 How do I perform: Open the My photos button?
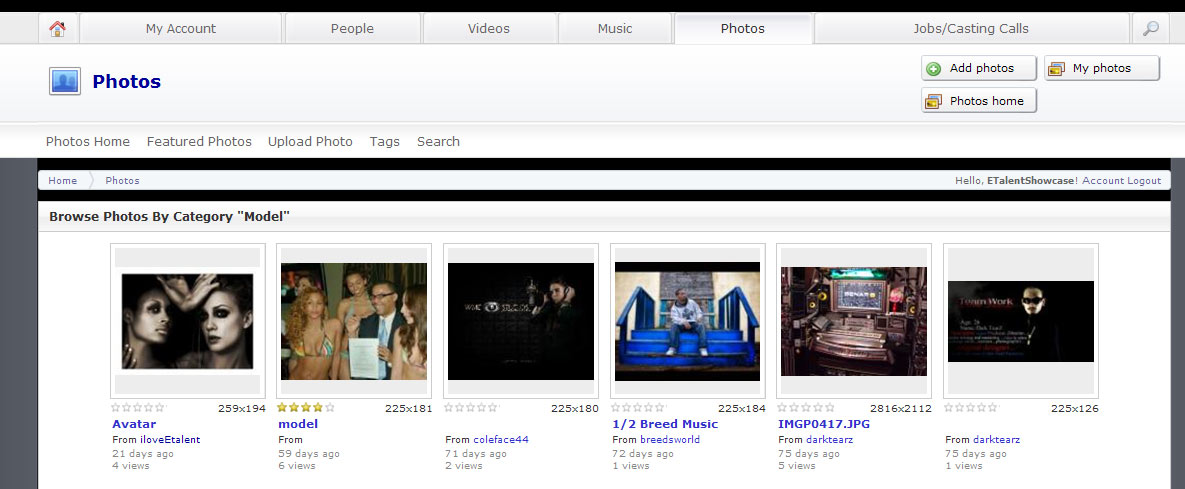coord(1101,68)
